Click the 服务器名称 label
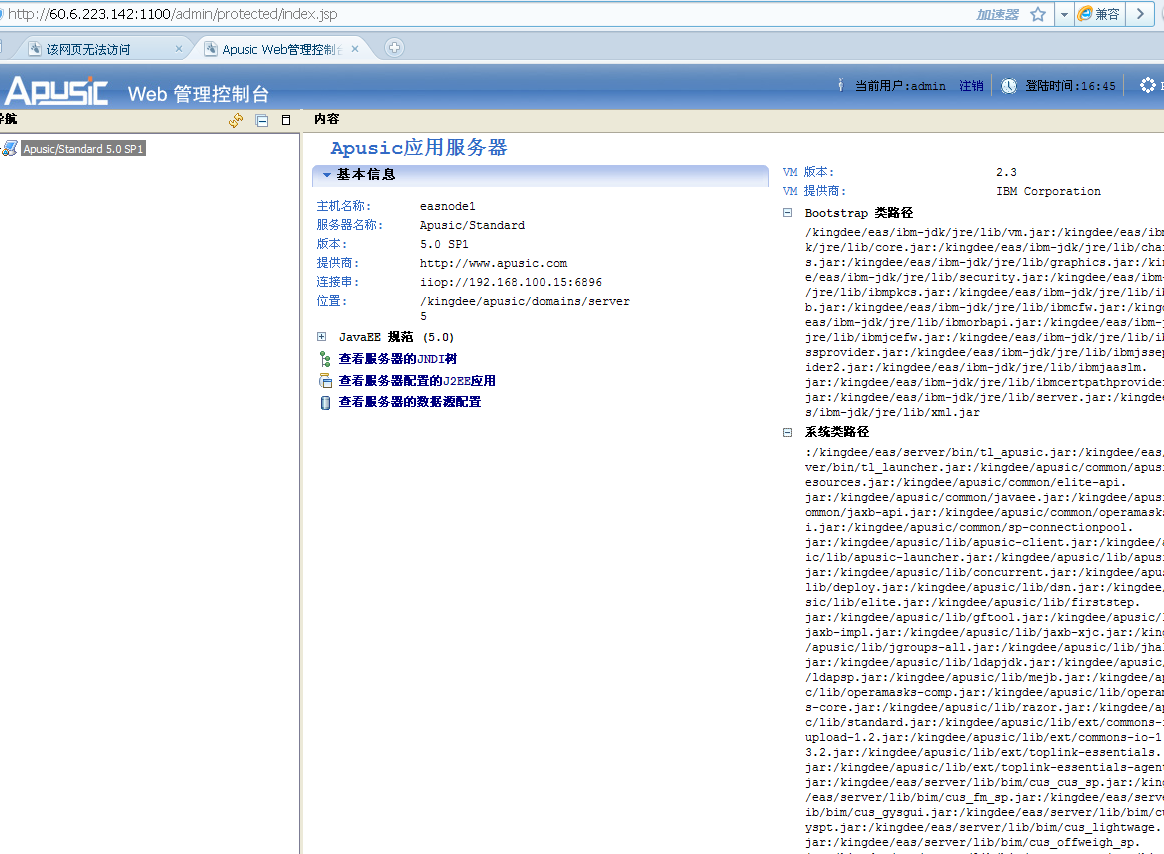 point(350,225)
